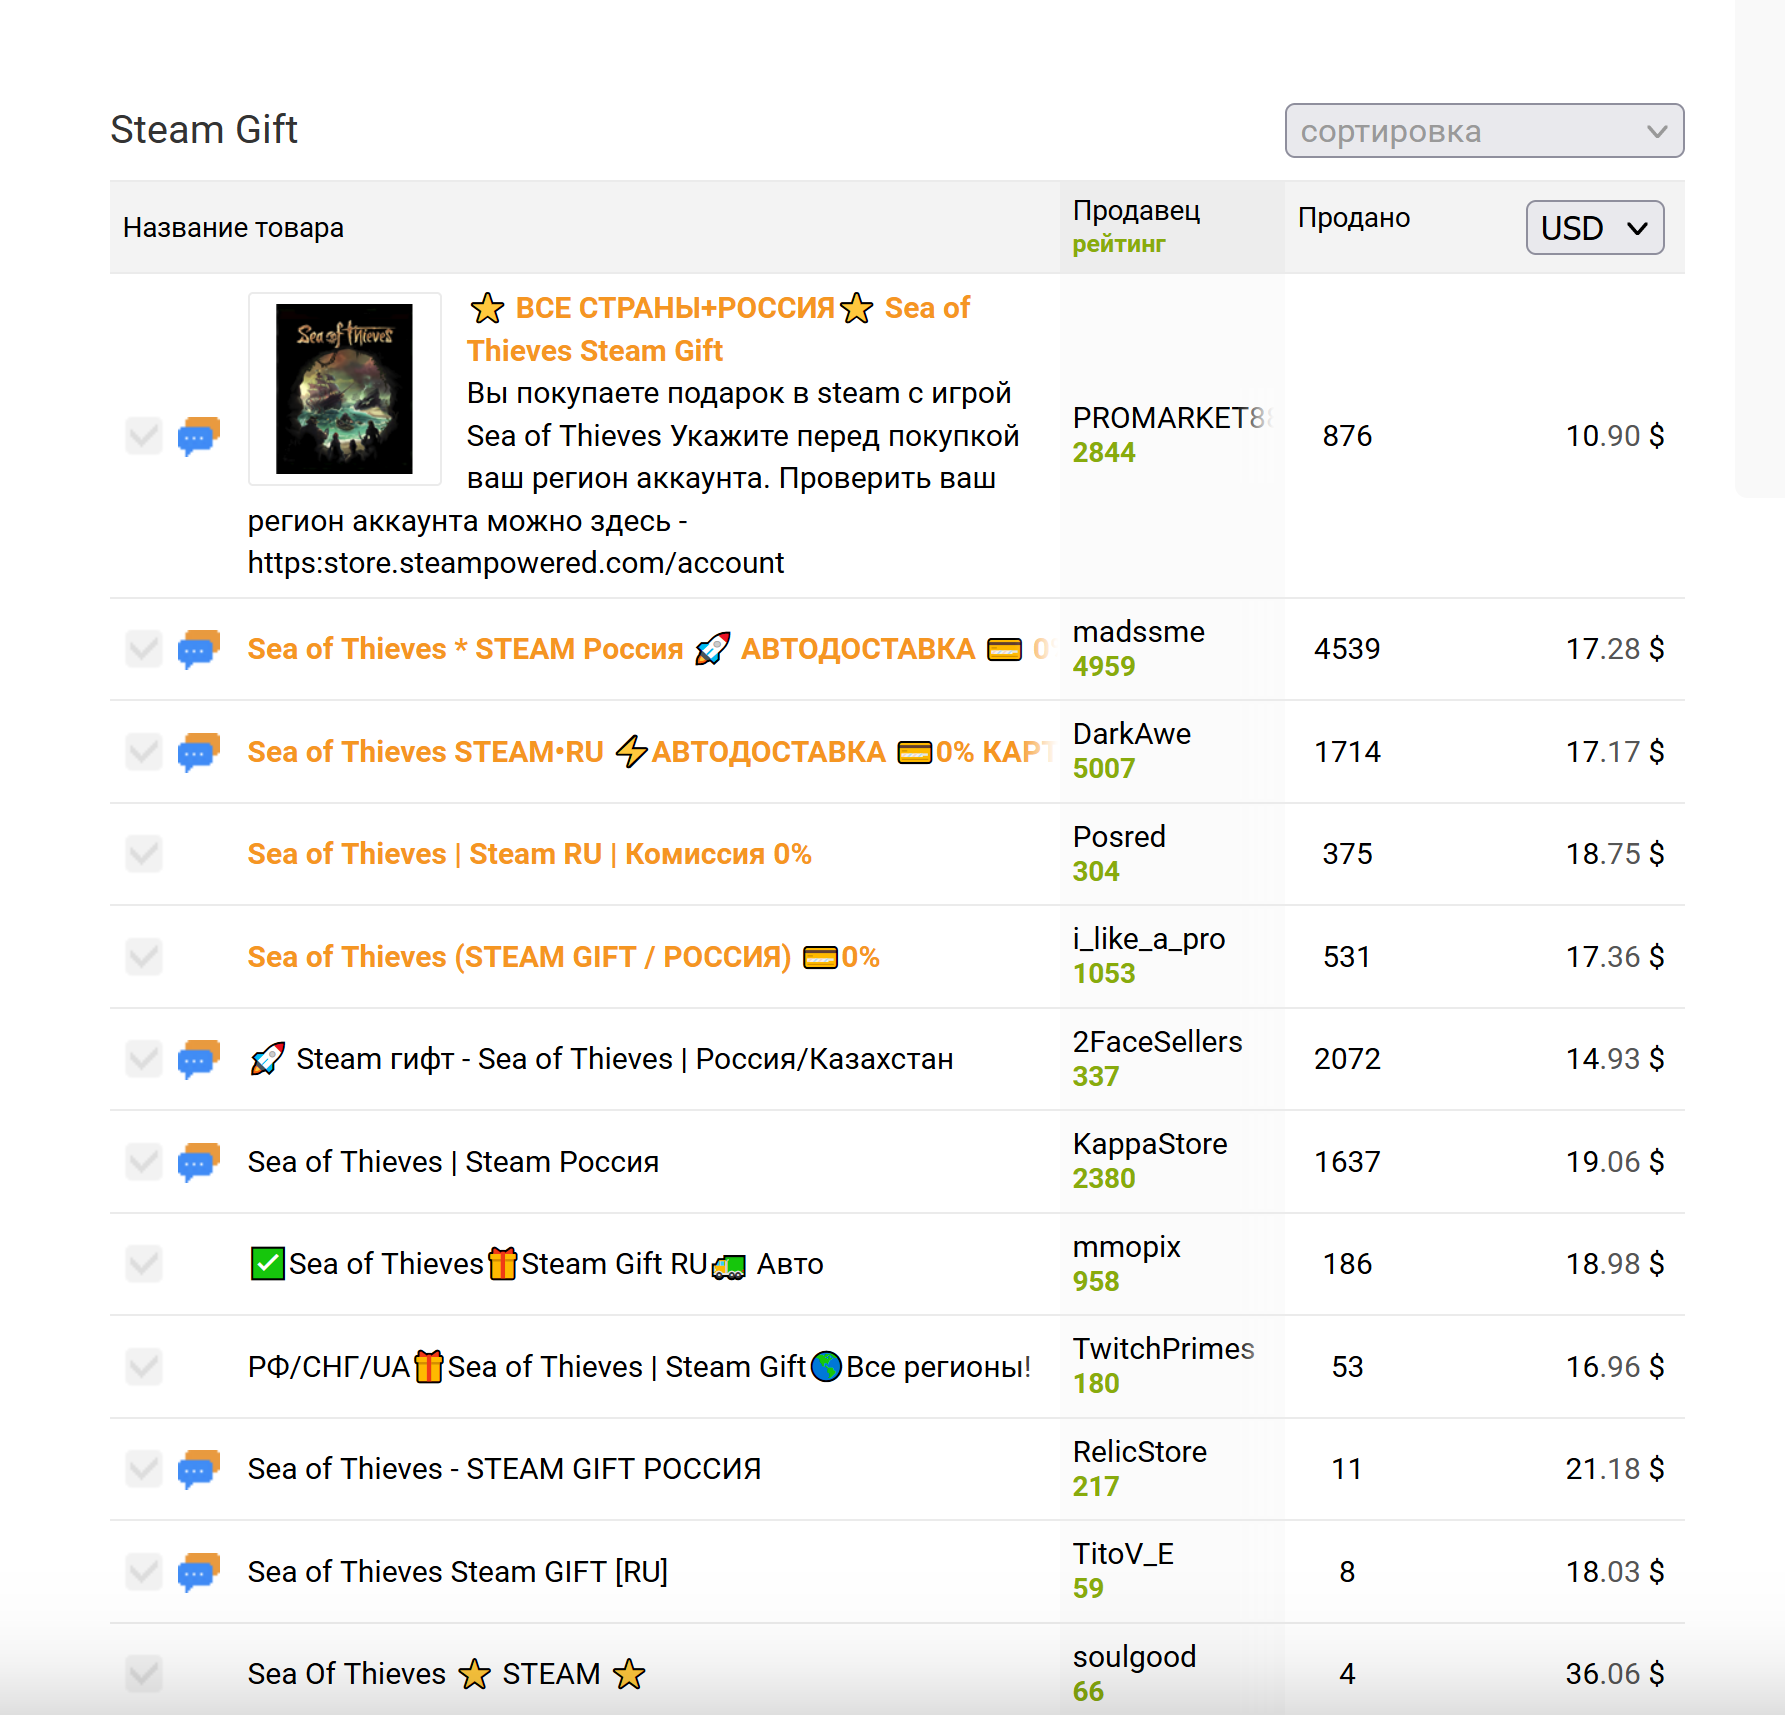Open Sea of Thieves STEAM·RU АВТОДОСТАВКА listing
This screenshot has width=1785, height=1715.
pos(650,752)
